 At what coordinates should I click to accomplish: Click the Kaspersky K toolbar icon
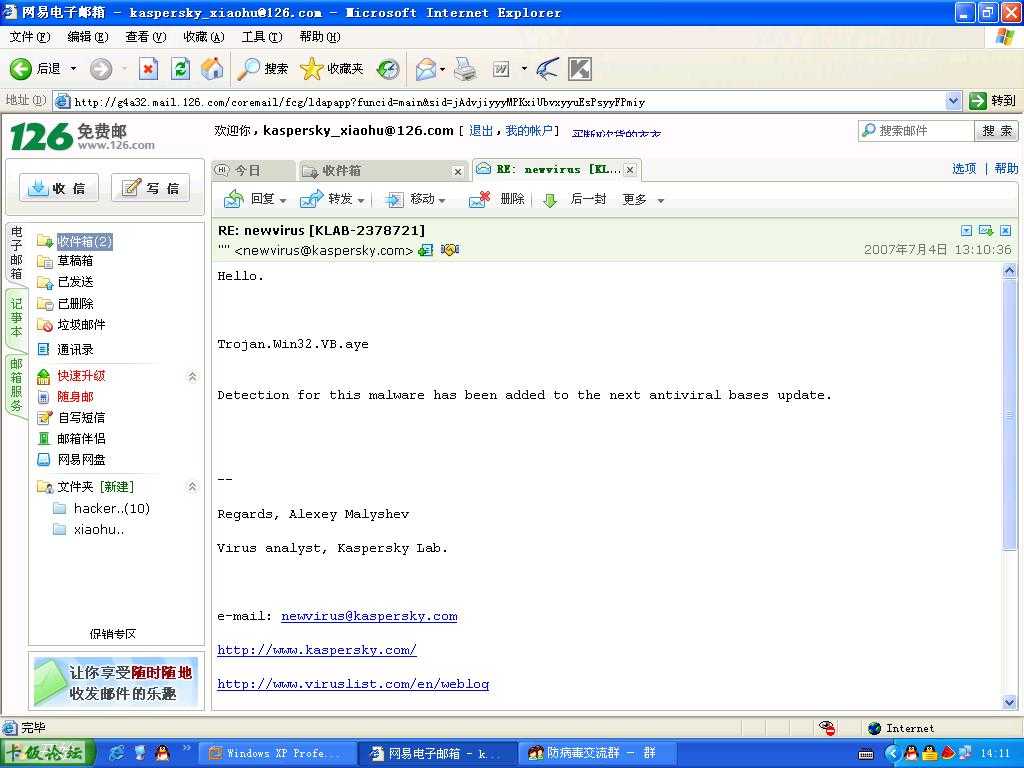coord(580,69)
